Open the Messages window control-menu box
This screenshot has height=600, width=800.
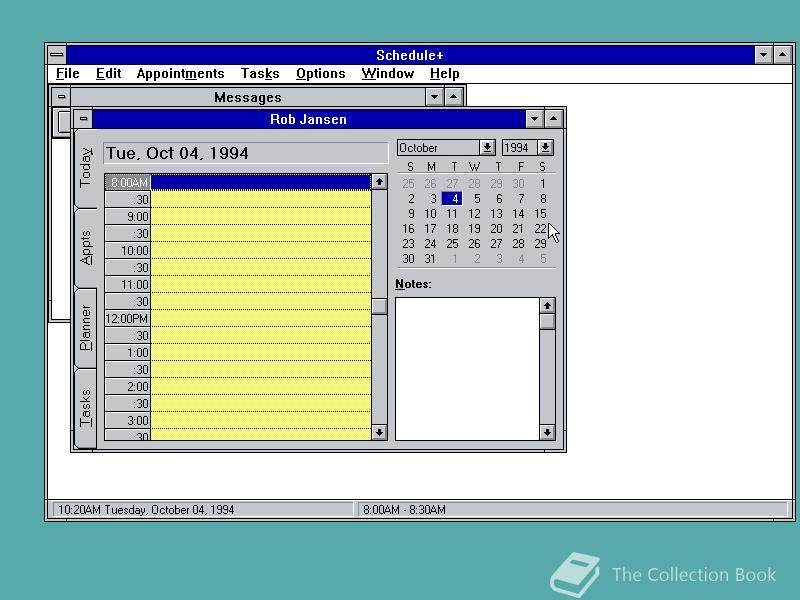pyautogui.click(x=60, y=96)
